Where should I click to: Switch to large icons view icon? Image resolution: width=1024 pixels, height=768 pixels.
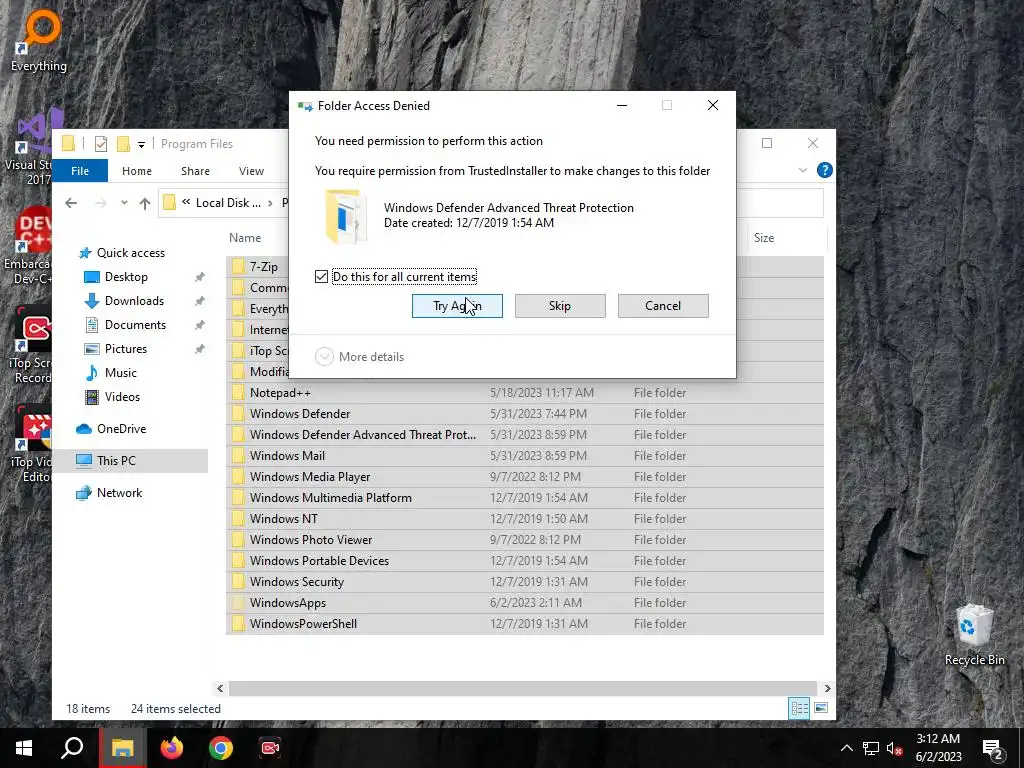click(x=821, y=708)
